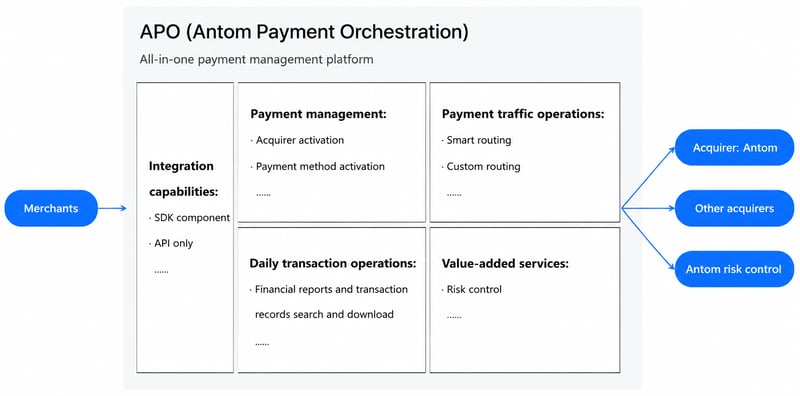Select the Acquirer: Antom pill
800x396 pixels.
[735, 147]
